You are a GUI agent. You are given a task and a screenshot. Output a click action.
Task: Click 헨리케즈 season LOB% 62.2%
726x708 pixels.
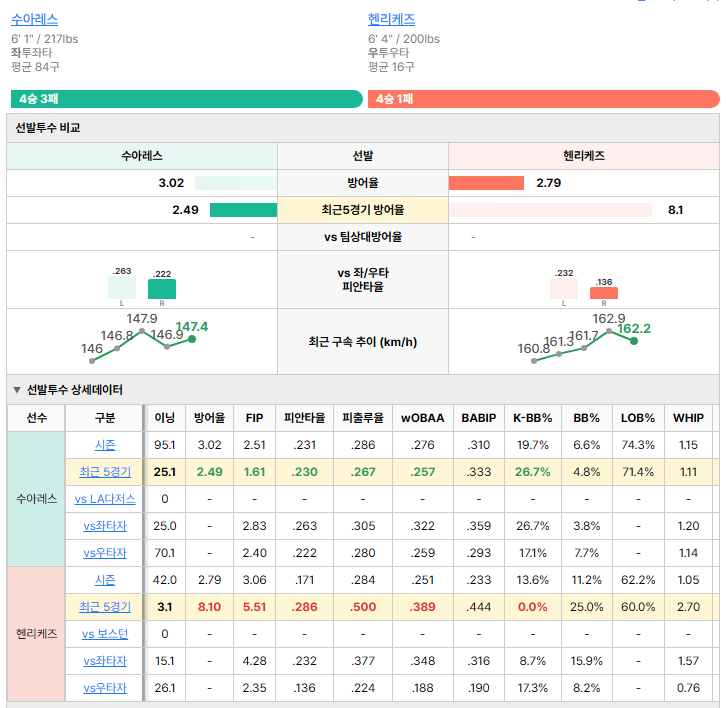coord(638,580)
